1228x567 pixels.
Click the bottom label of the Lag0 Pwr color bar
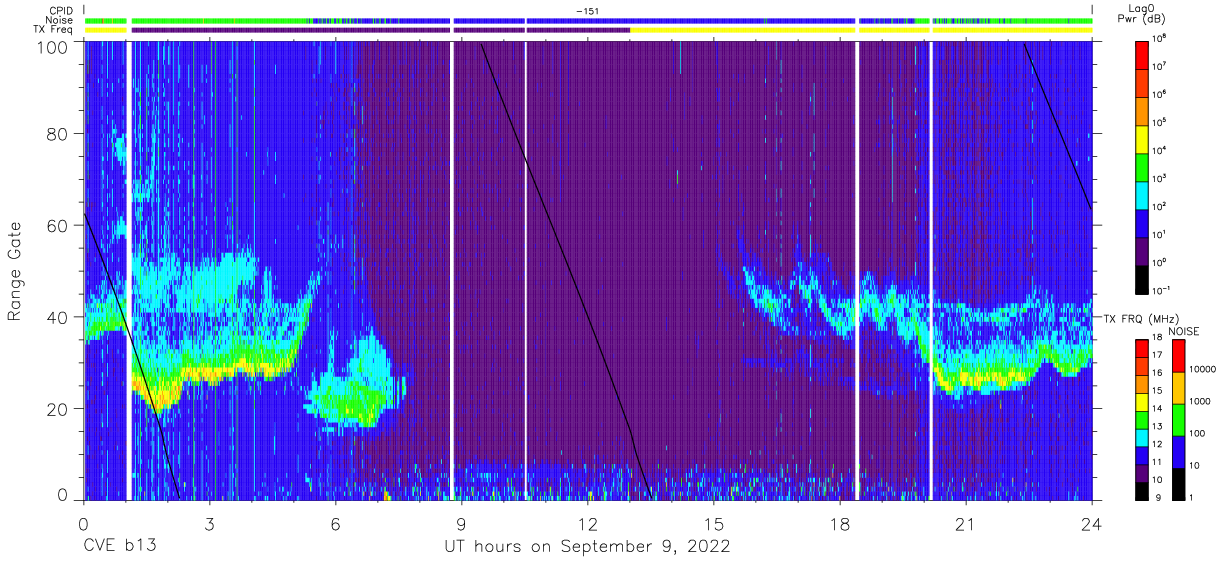click(1163, 290)
